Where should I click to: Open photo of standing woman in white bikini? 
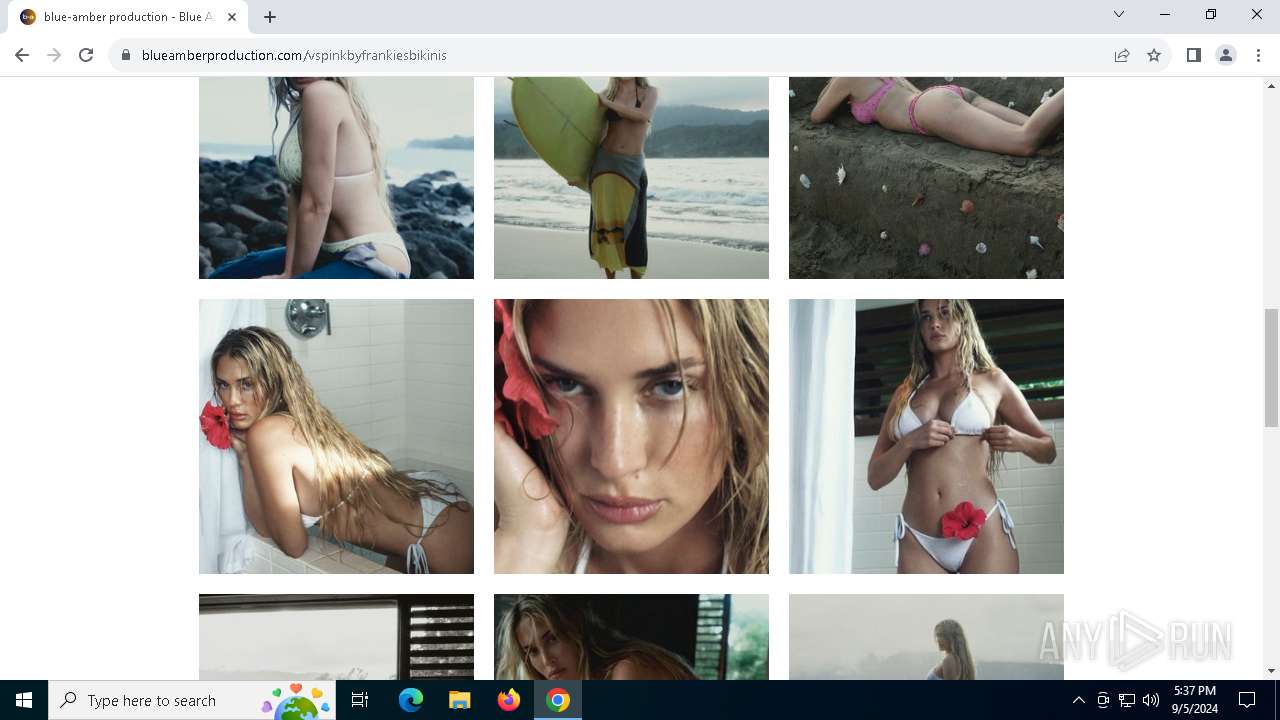coord(926,436)
